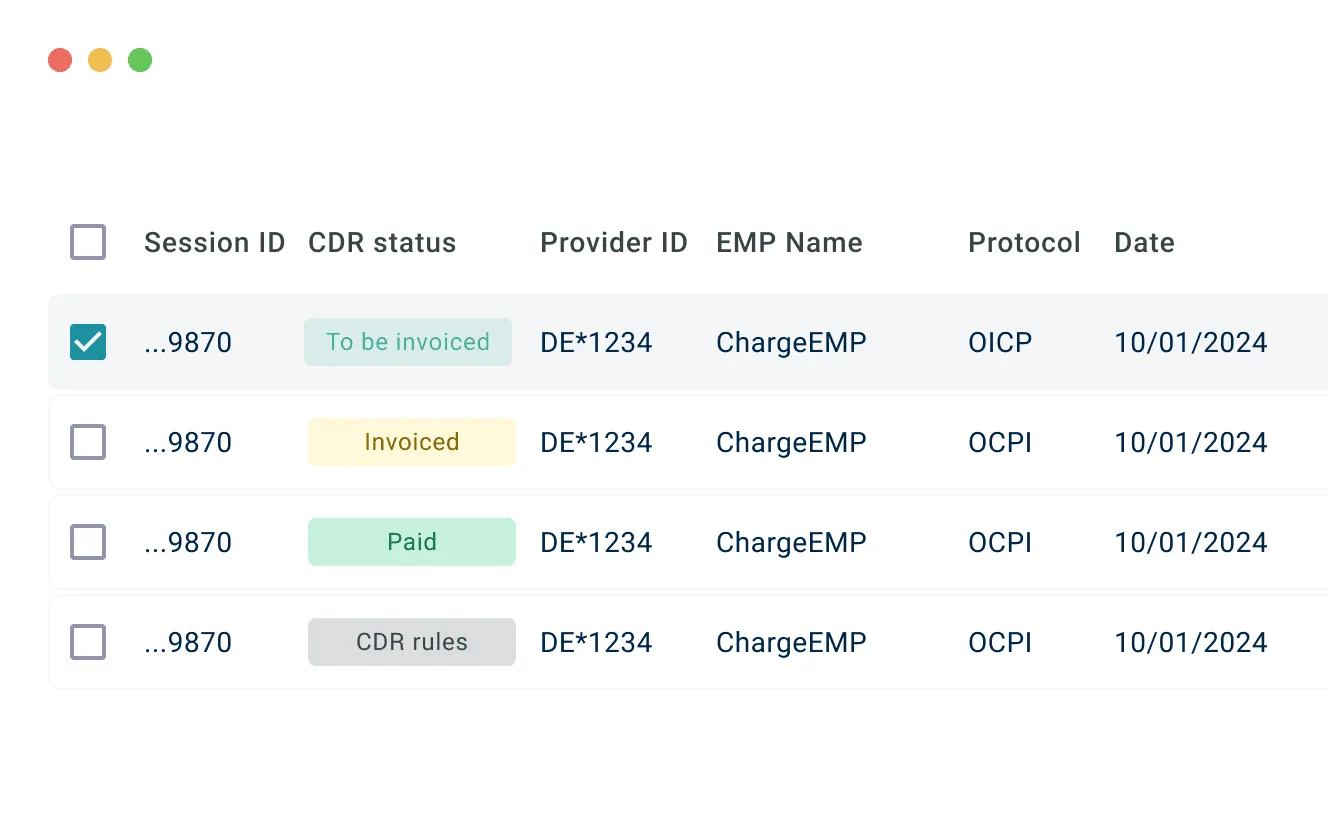Viewport: 1328px width, 840px height.
Task: Click the Date column header
Action: pos(1144,242)
